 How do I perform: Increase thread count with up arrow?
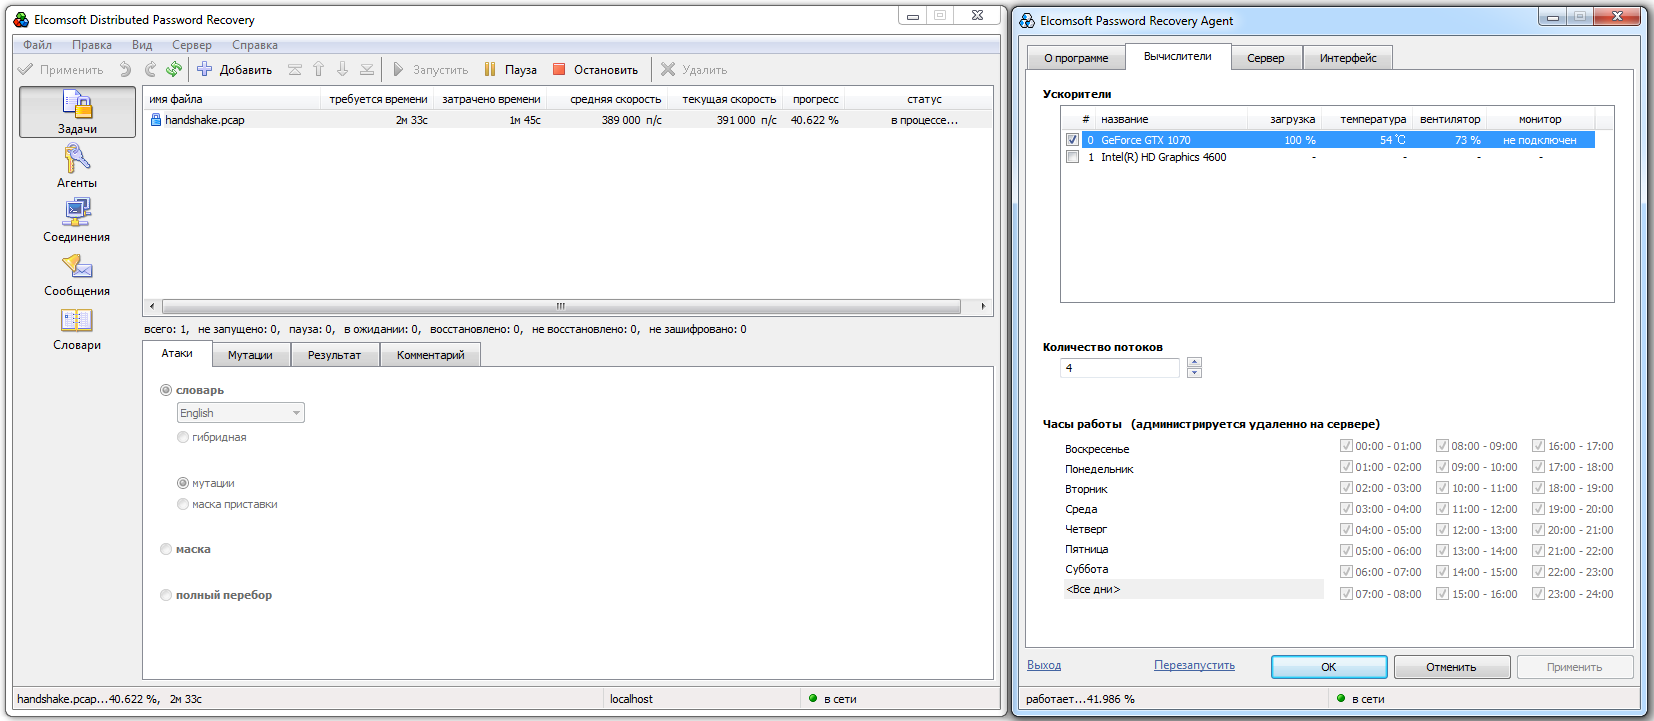(1194, 362)
